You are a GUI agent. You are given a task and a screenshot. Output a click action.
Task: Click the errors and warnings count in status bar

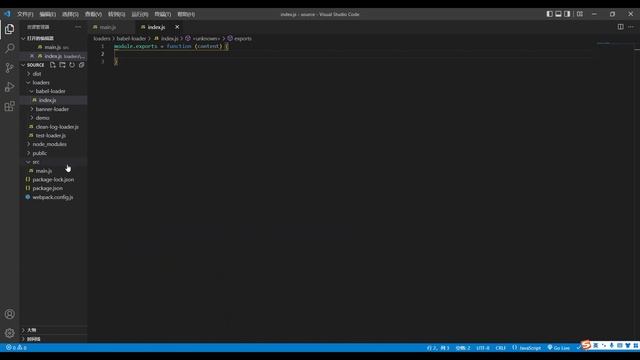(x=16, y=348)
